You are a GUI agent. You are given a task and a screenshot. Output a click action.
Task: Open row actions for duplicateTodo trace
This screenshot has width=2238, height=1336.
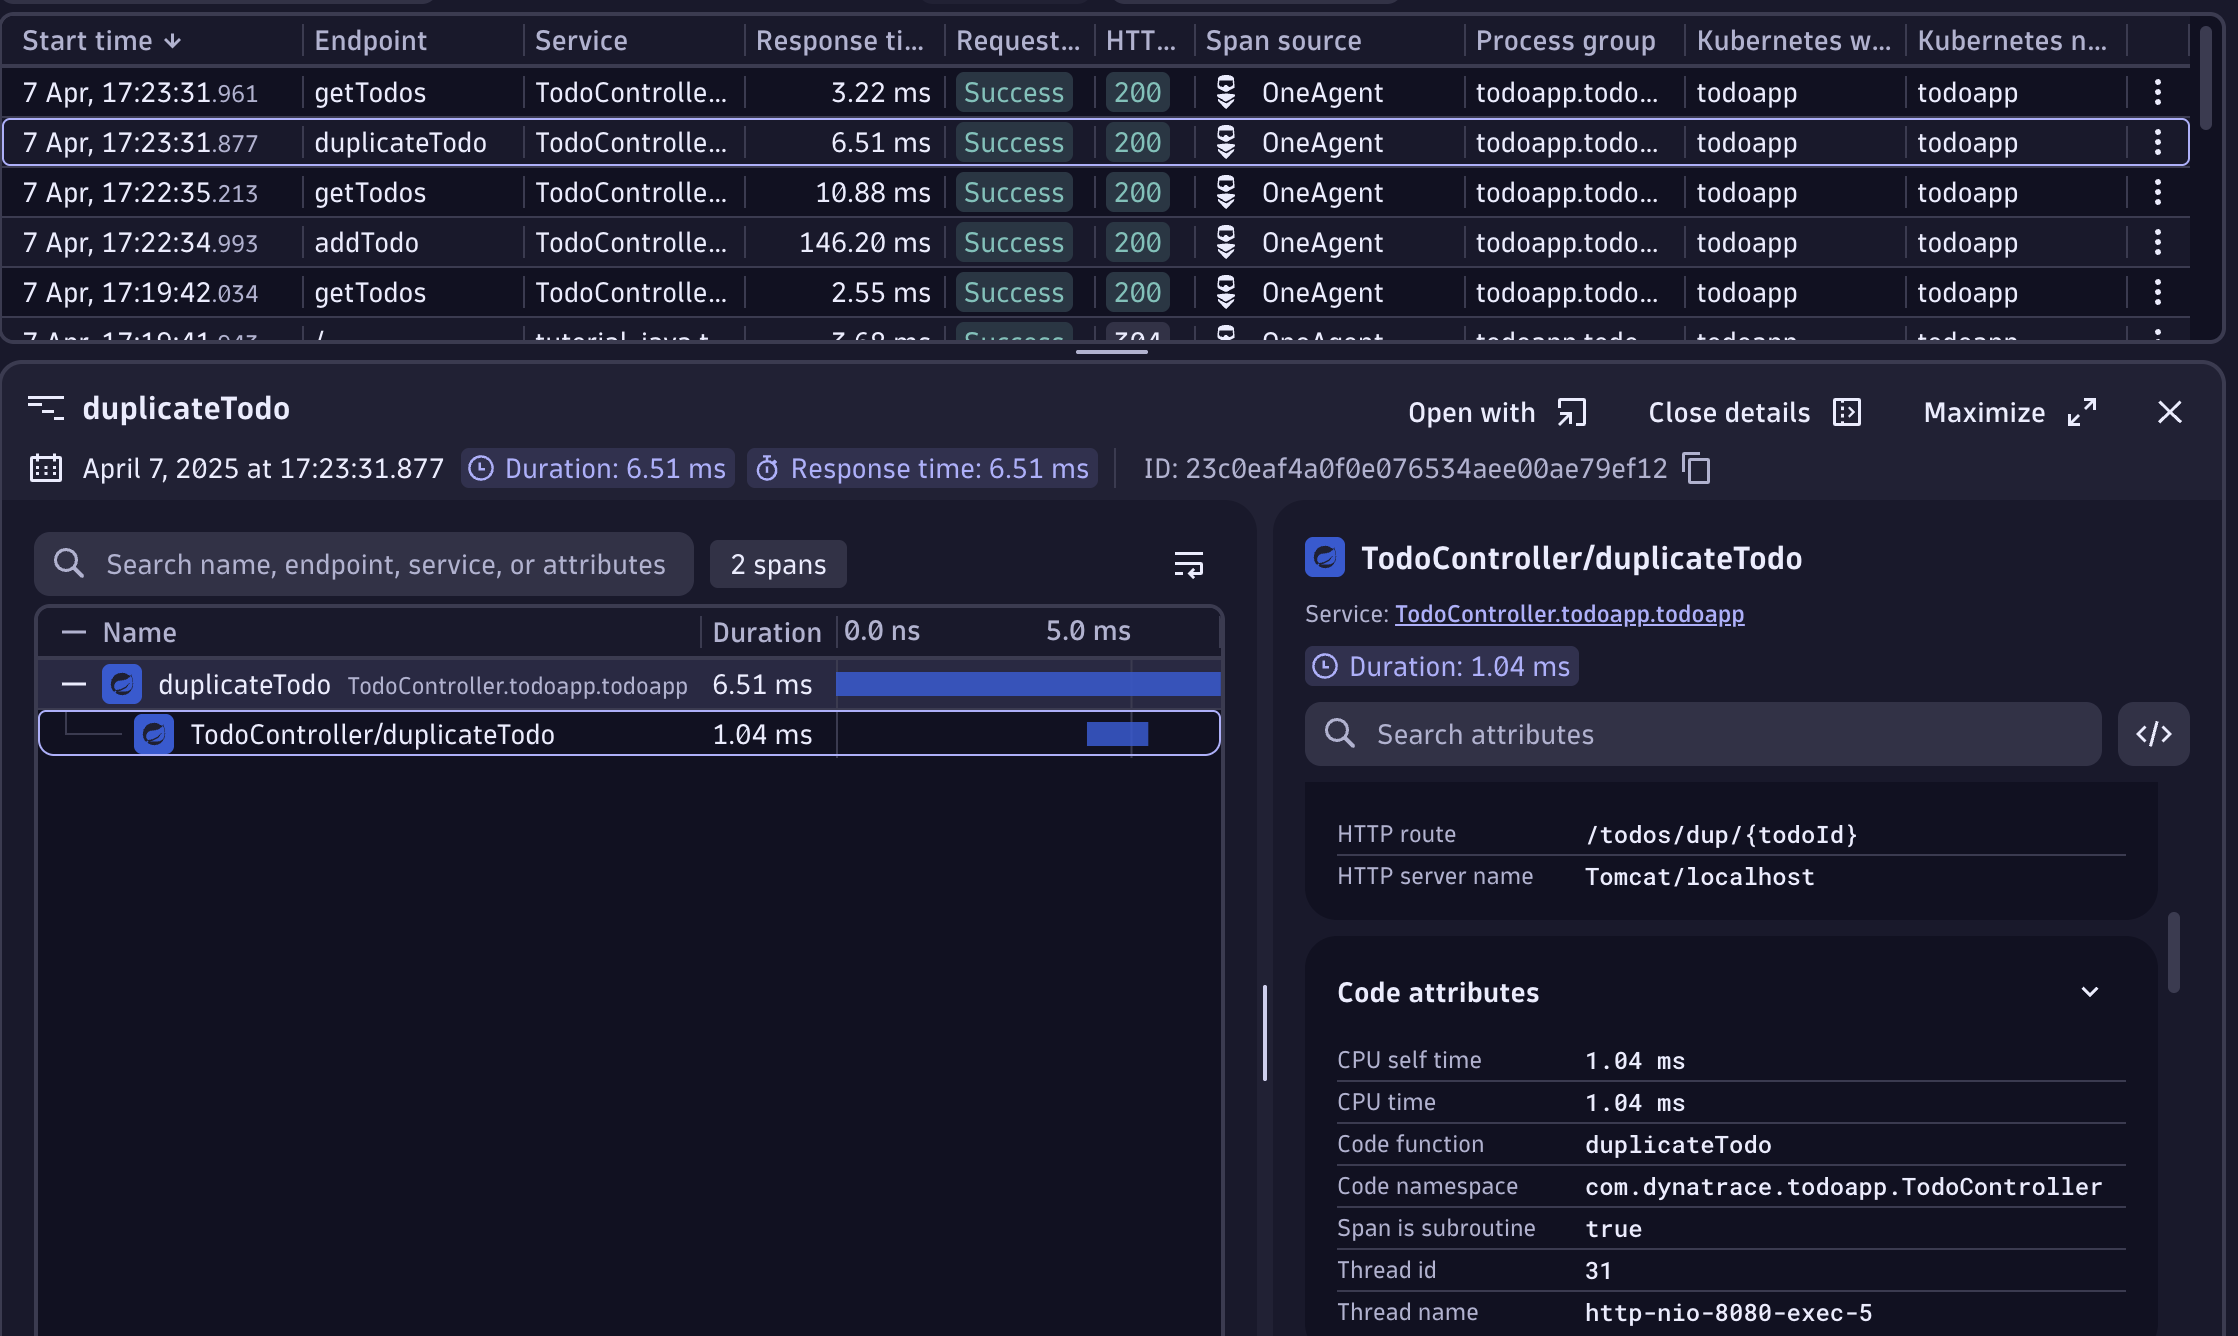[x=2157, y=142]
